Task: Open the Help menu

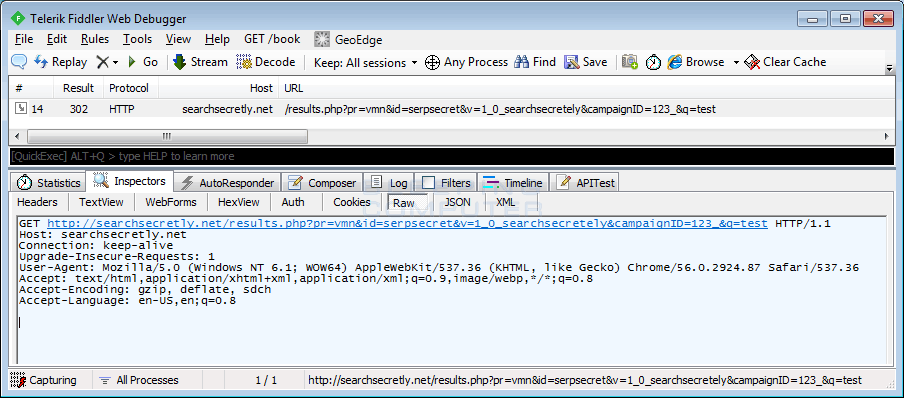Action: (217, 39)
